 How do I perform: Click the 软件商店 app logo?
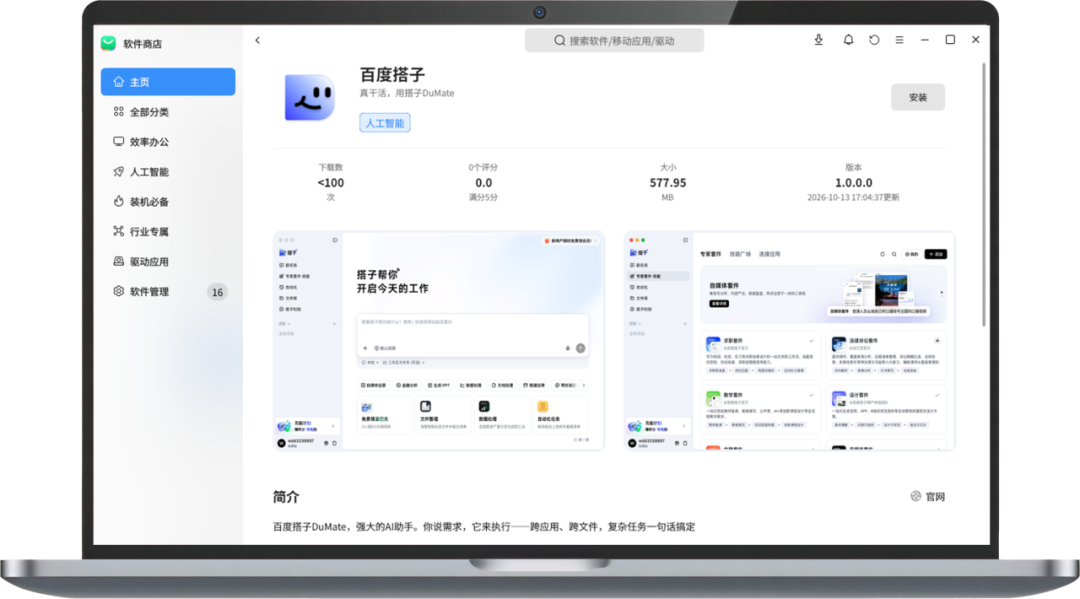[108, 43]
